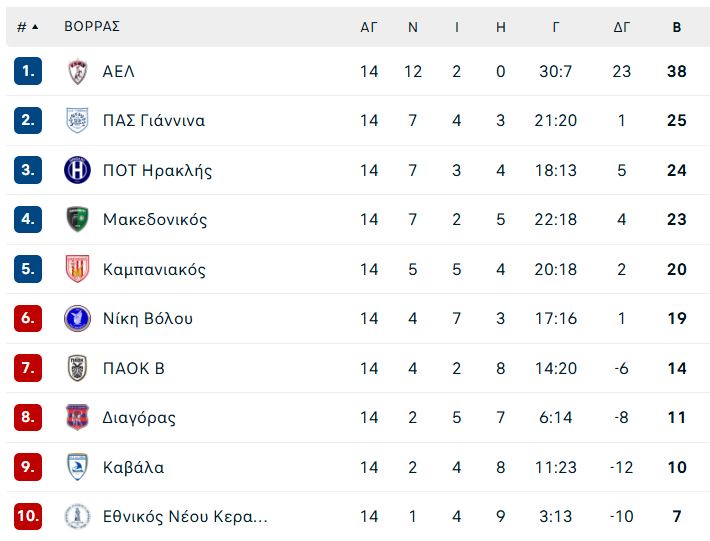Click the ΠΑΣ Γιάννινα team crest

coord(77,120)
